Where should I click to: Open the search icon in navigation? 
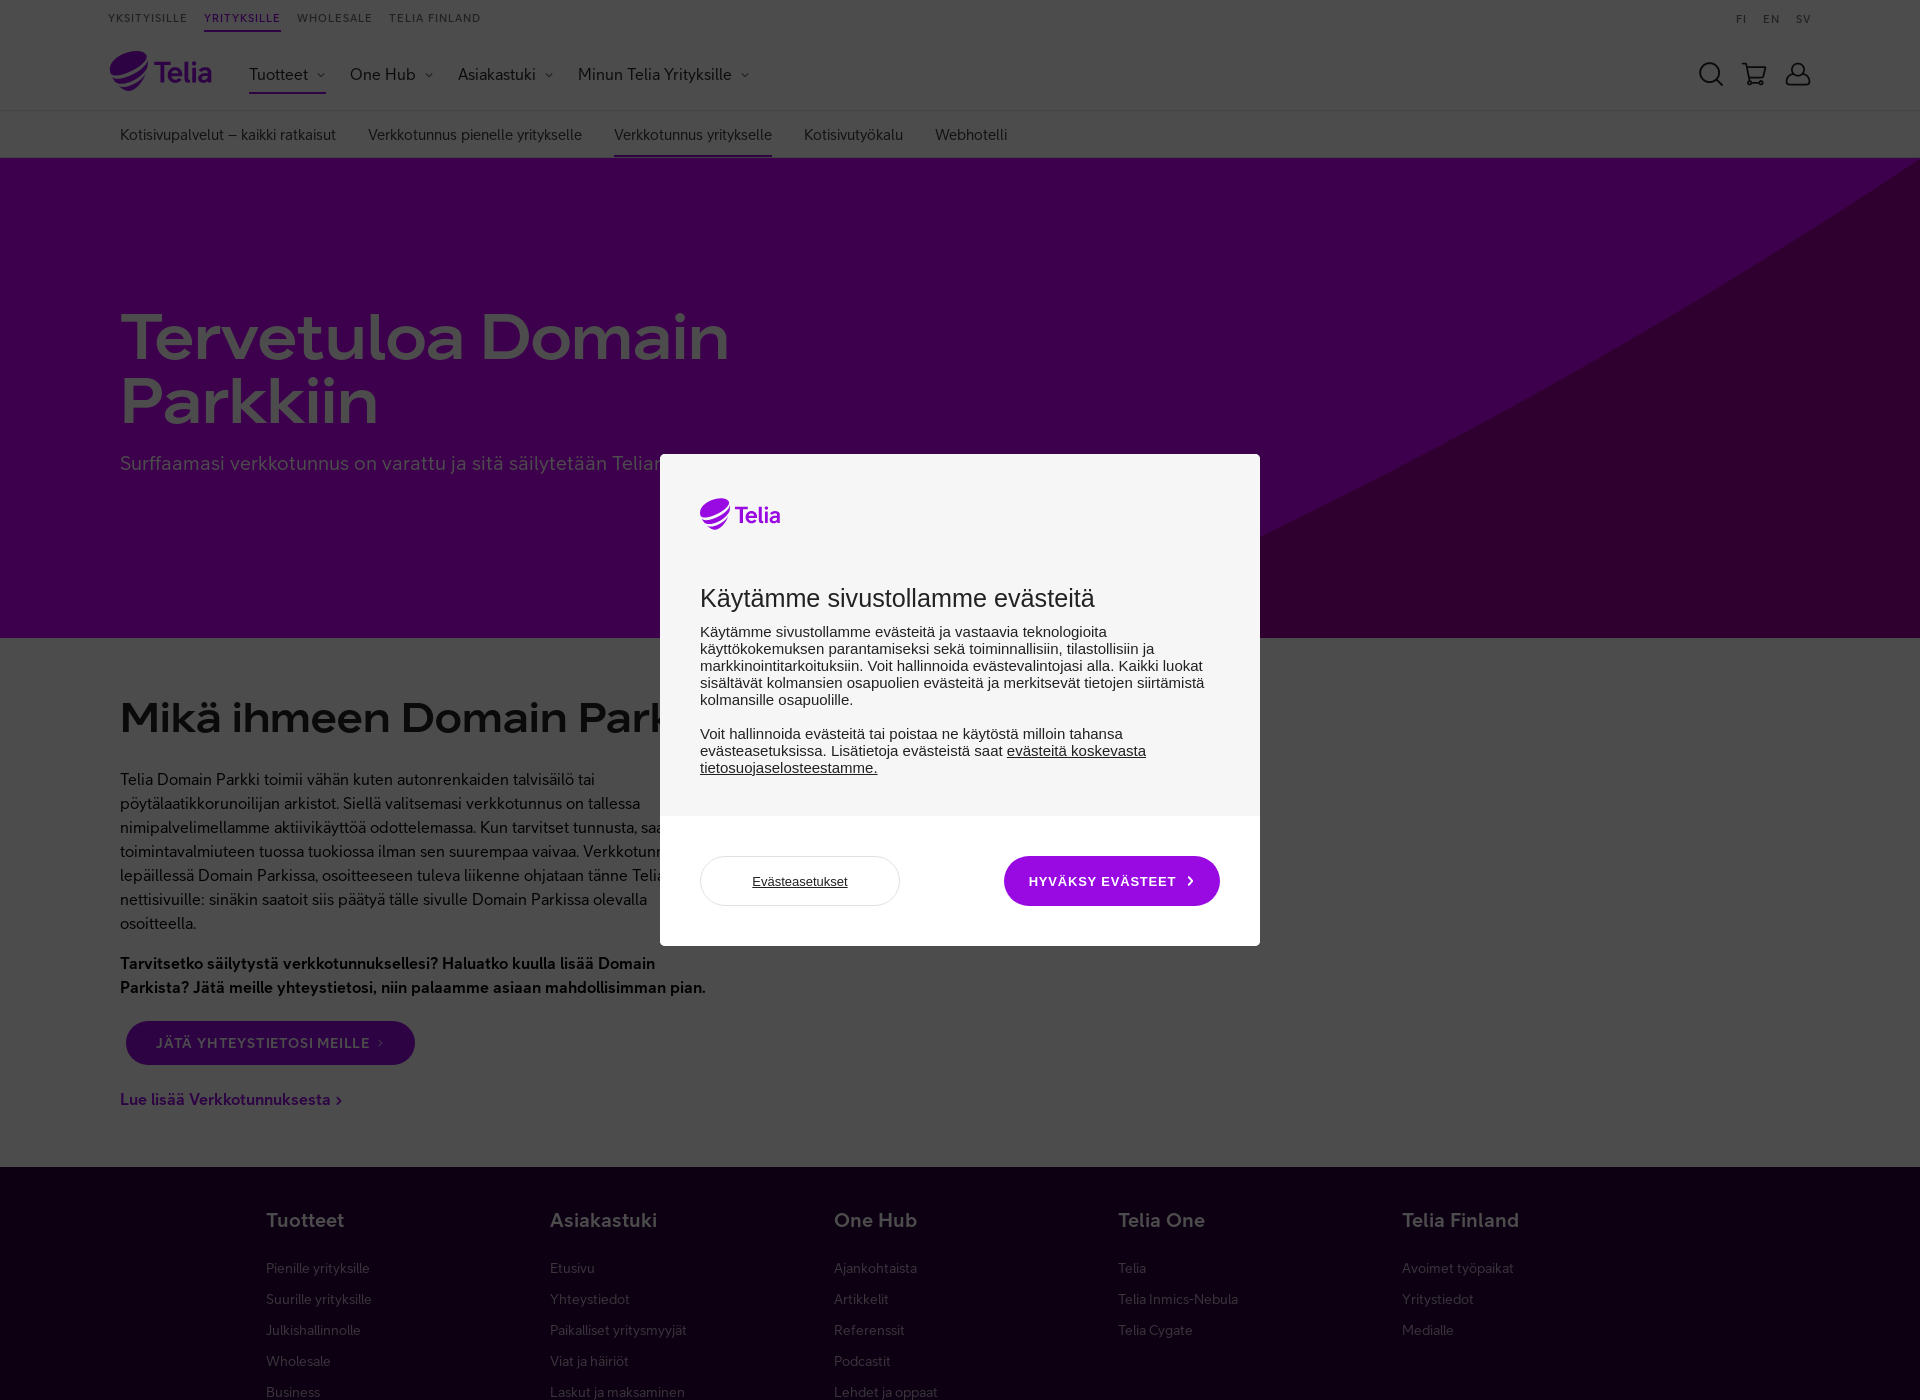click(x=1710, y=75)
